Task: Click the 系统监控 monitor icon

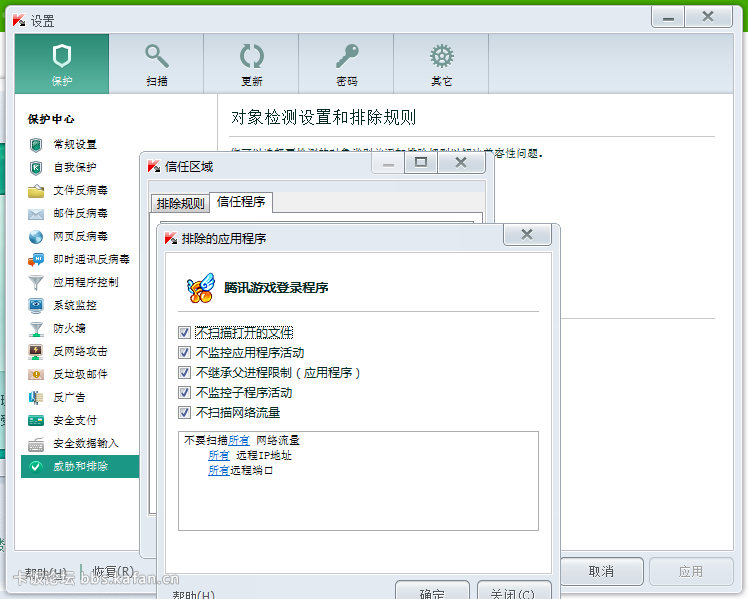Action: 36,306
